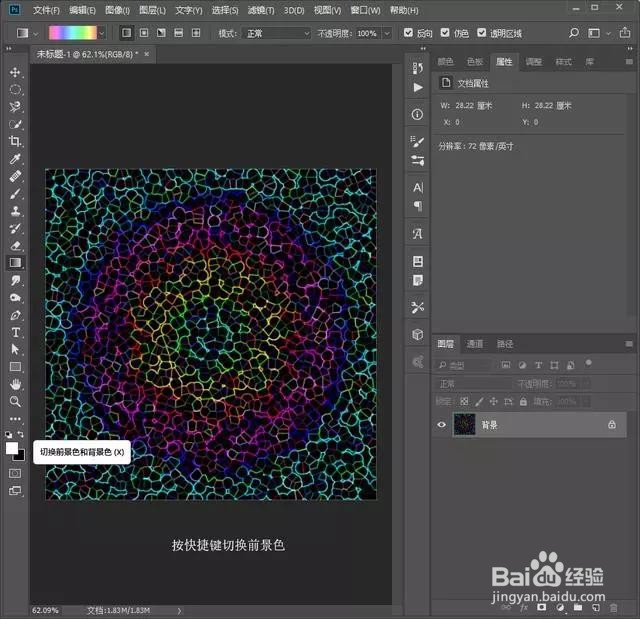Select the Move tool
This screenshot has width=640, height=619.
[15, 72]
